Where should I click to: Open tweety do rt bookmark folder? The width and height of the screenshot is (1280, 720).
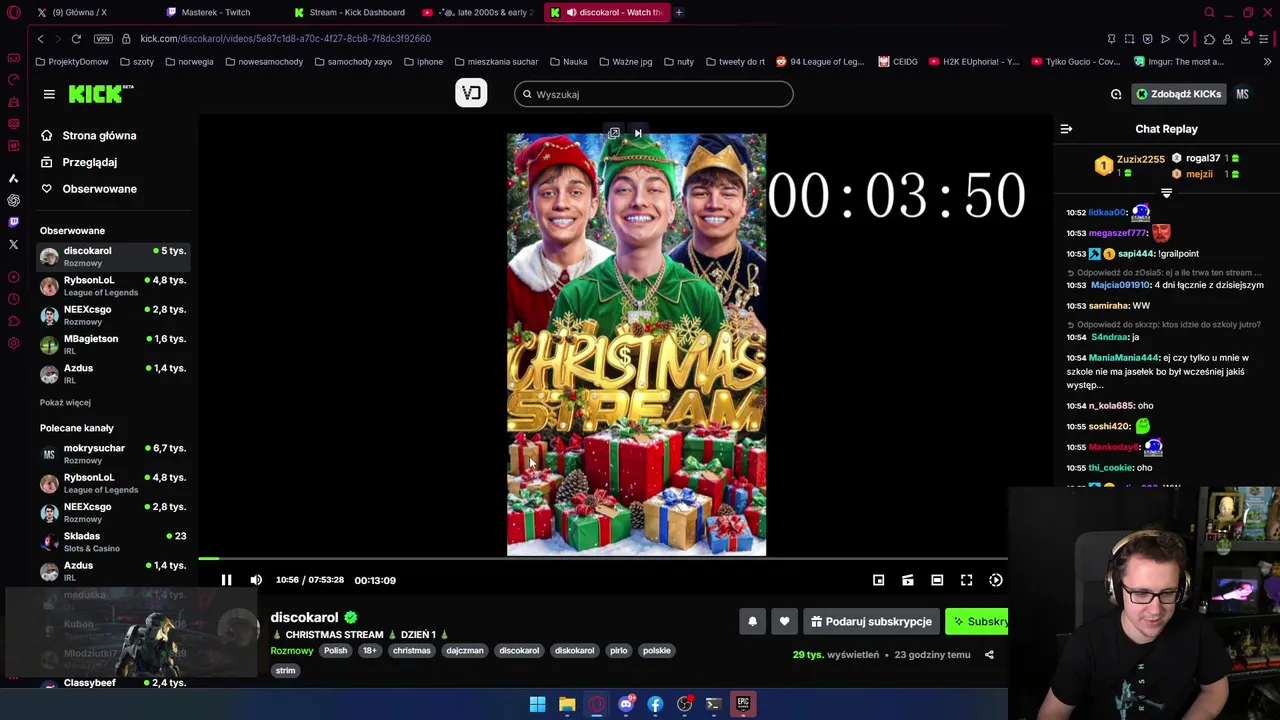(x=735, y=61)
